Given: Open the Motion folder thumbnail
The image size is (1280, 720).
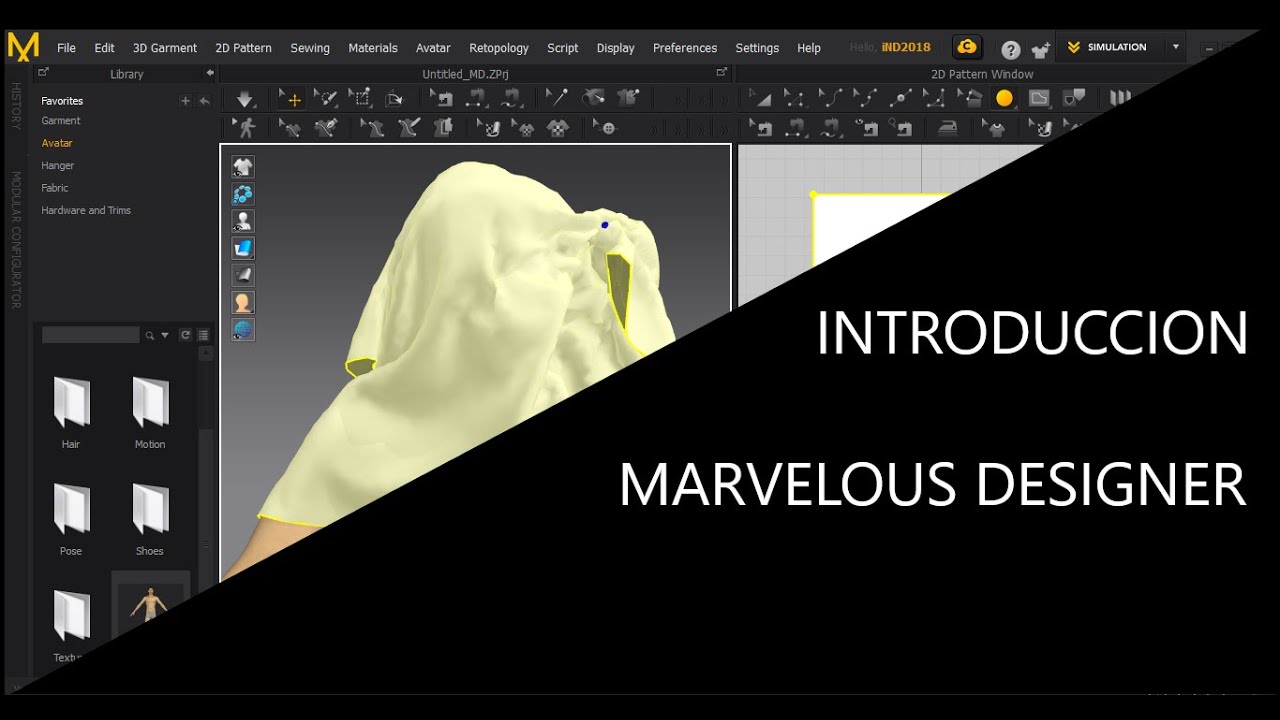Looking at the screenshot, I should tap(150, 412).
